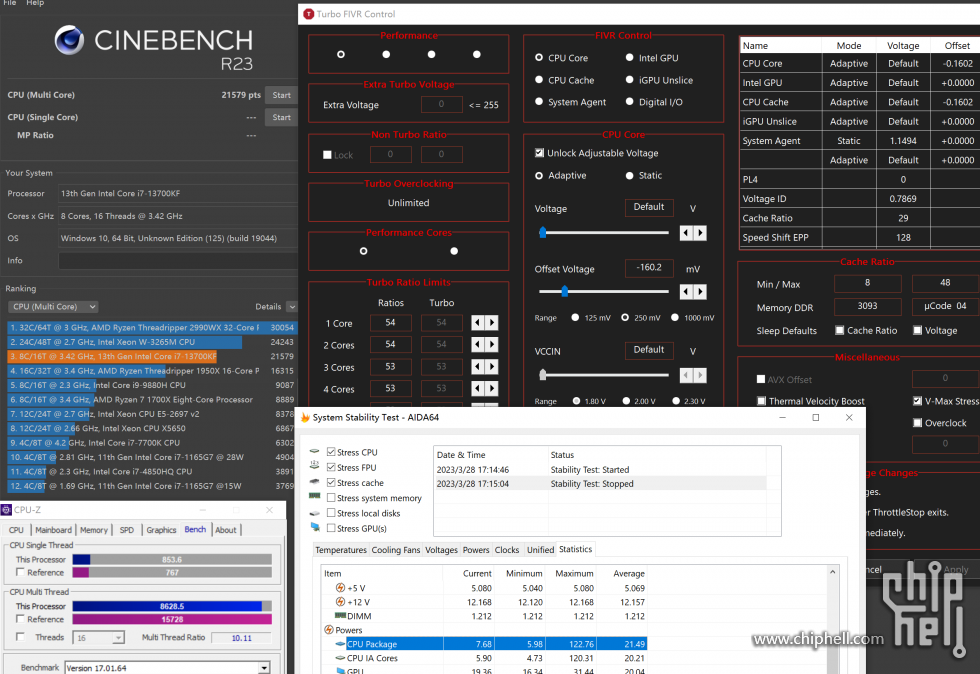Click the Cinebench R23 logo icon
Image resolution: width=980 pixels, height=674 pixels.
coord(69,40)
